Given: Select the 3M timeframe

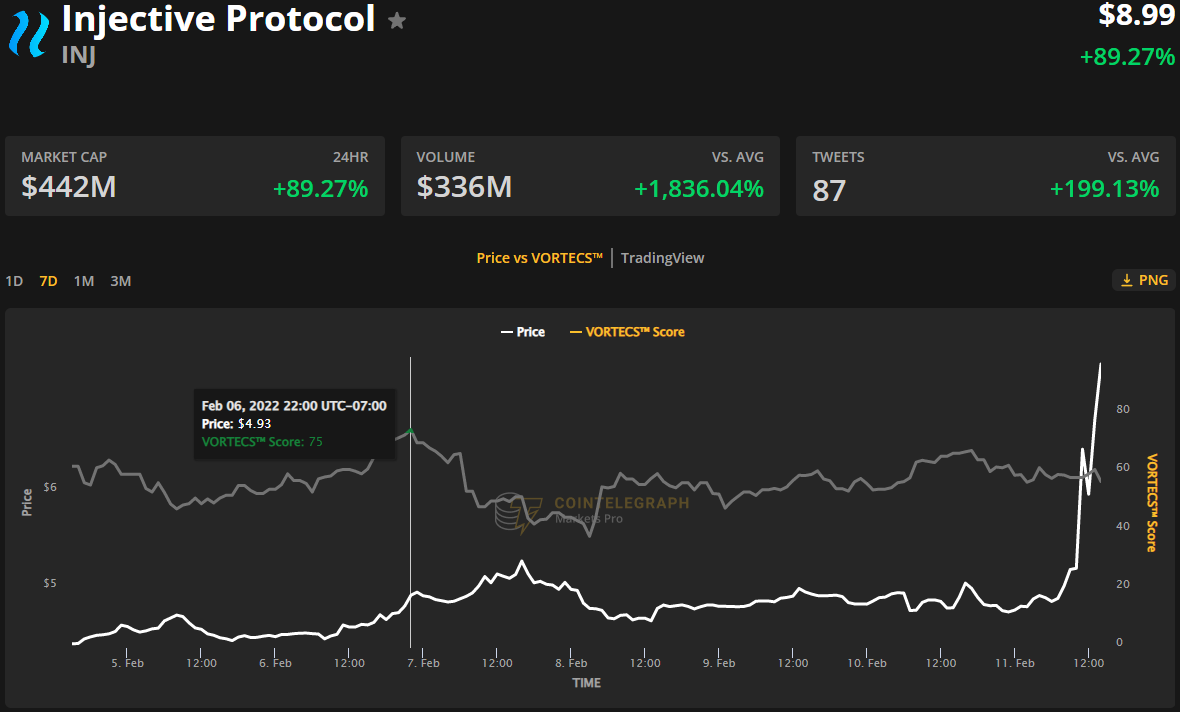Looking at the screenshot, I should (x=120, y=281).
